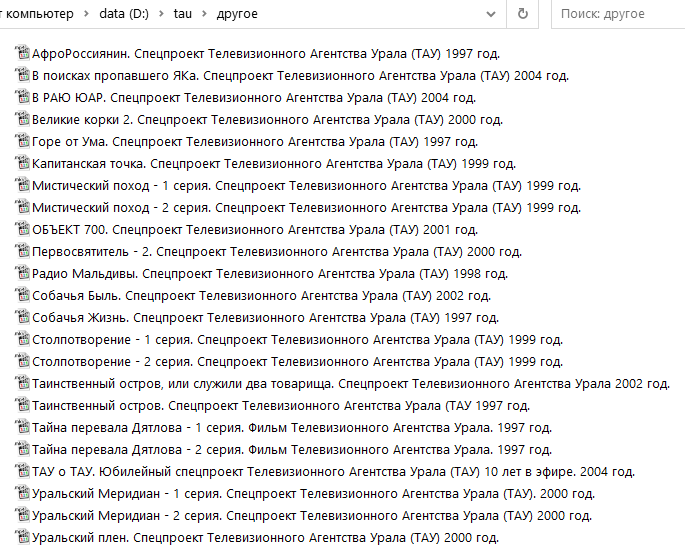Select В поисках пропавшего ЯКа file name

[x=300, y=76]
